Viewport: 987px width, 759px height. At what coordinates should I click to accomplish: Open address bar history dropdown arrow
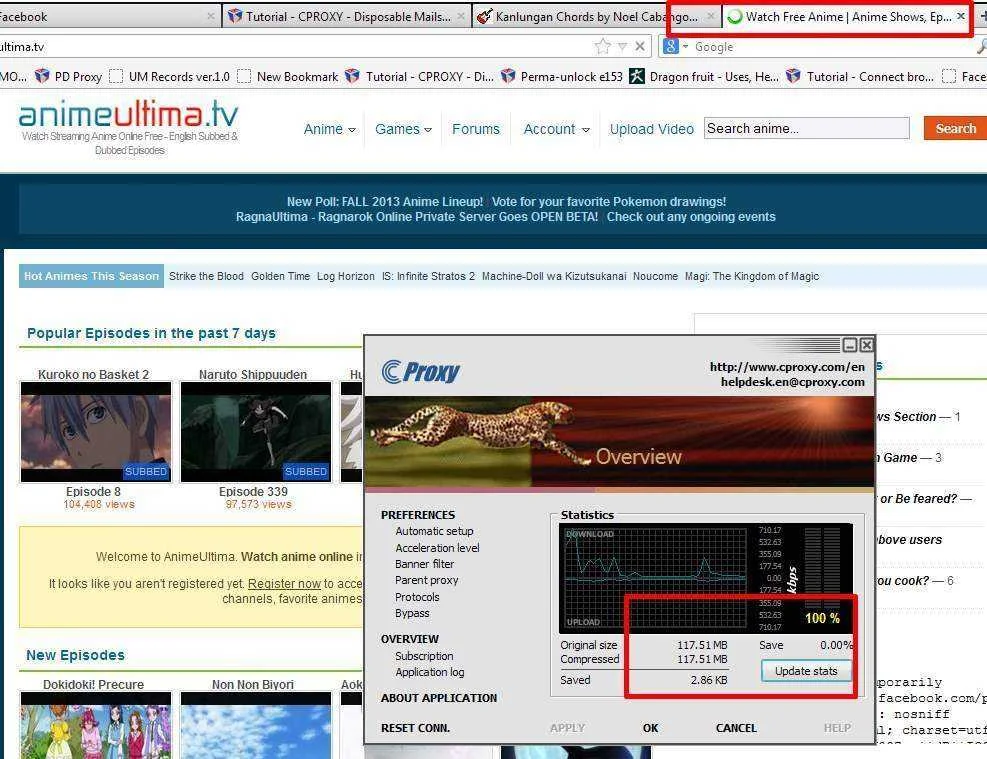click(x=622, y=47)
